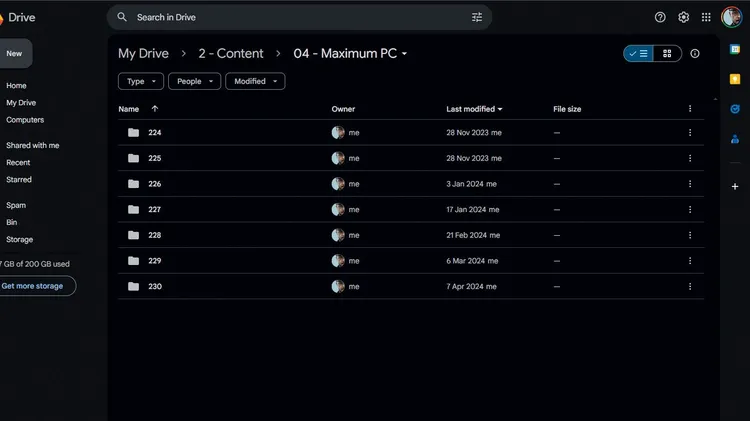Click Get more storage button
The image size is (750, 421).
point(33,286)
